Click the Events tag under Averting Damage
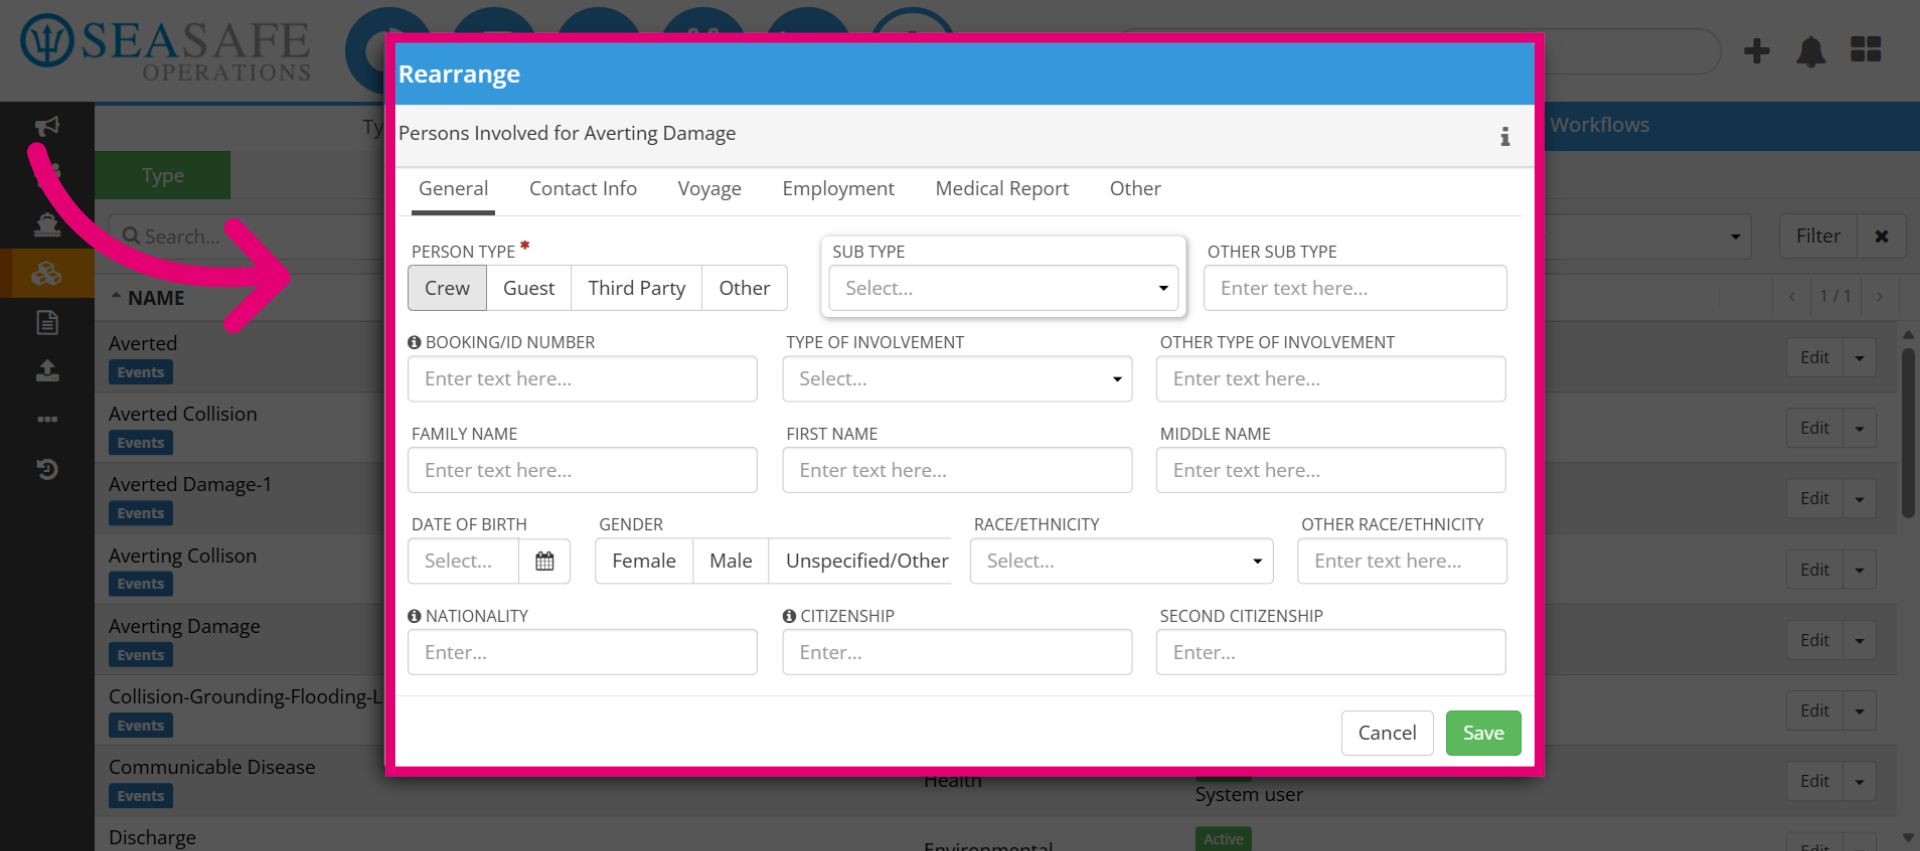 coord(140,655)
